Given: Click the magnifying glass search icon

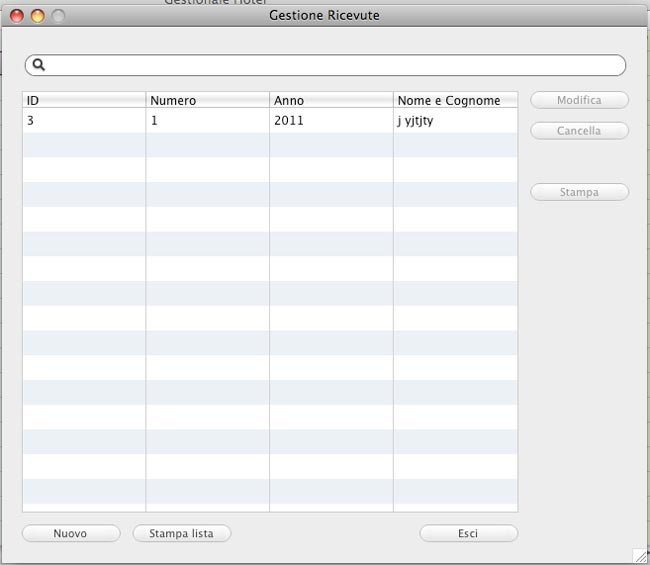Looking at the screenshot, I should tap(39, 65).
